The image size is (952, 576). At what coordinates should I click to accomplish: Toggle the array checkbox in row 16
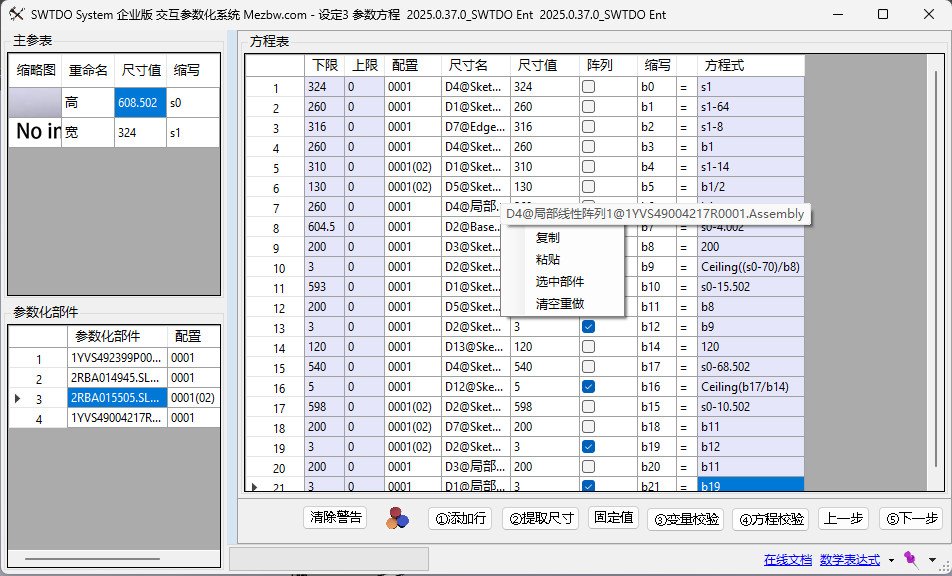(x=589, y=387)
